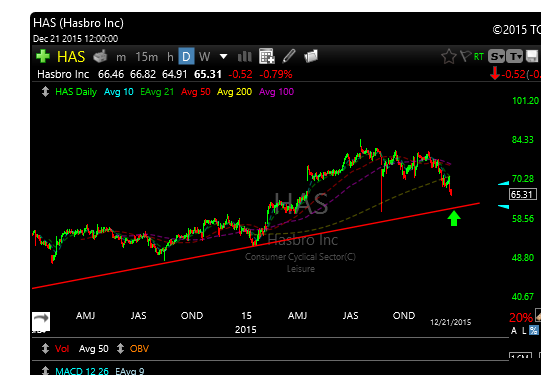
Task: Select the 'h' hourly timeframe
Action: click(x=170, y=57)
